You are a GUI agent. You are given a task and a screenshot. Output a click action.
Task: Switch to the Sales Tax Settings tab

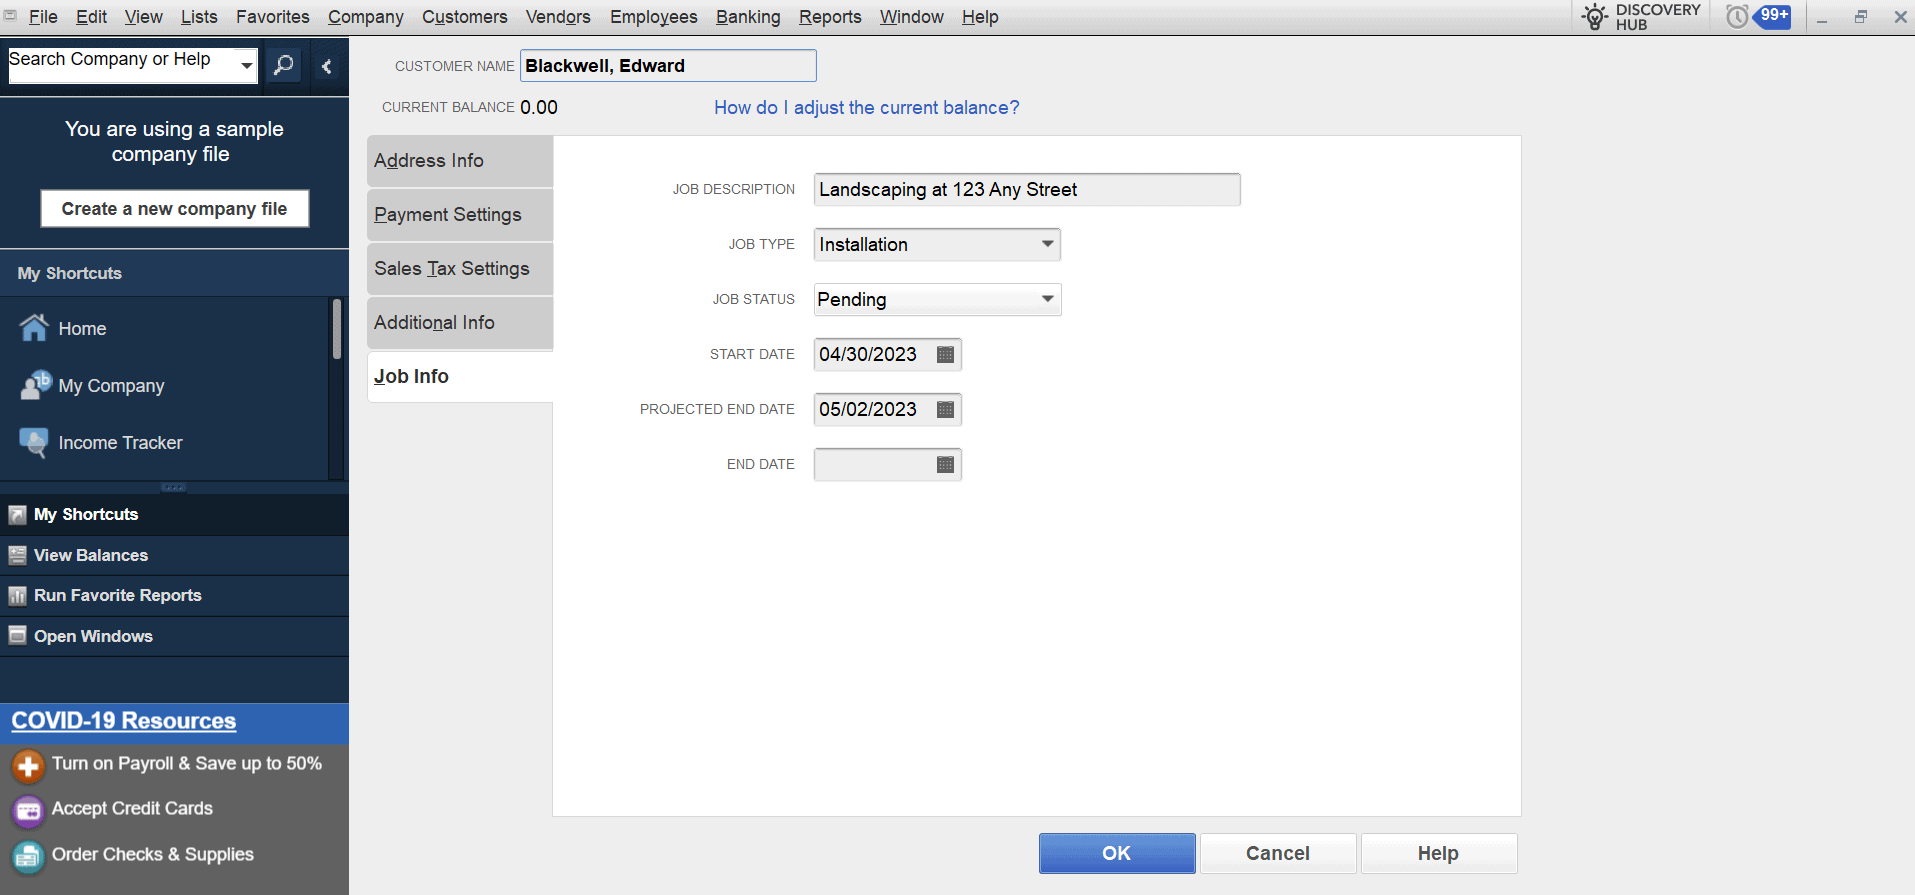(460, 269)
